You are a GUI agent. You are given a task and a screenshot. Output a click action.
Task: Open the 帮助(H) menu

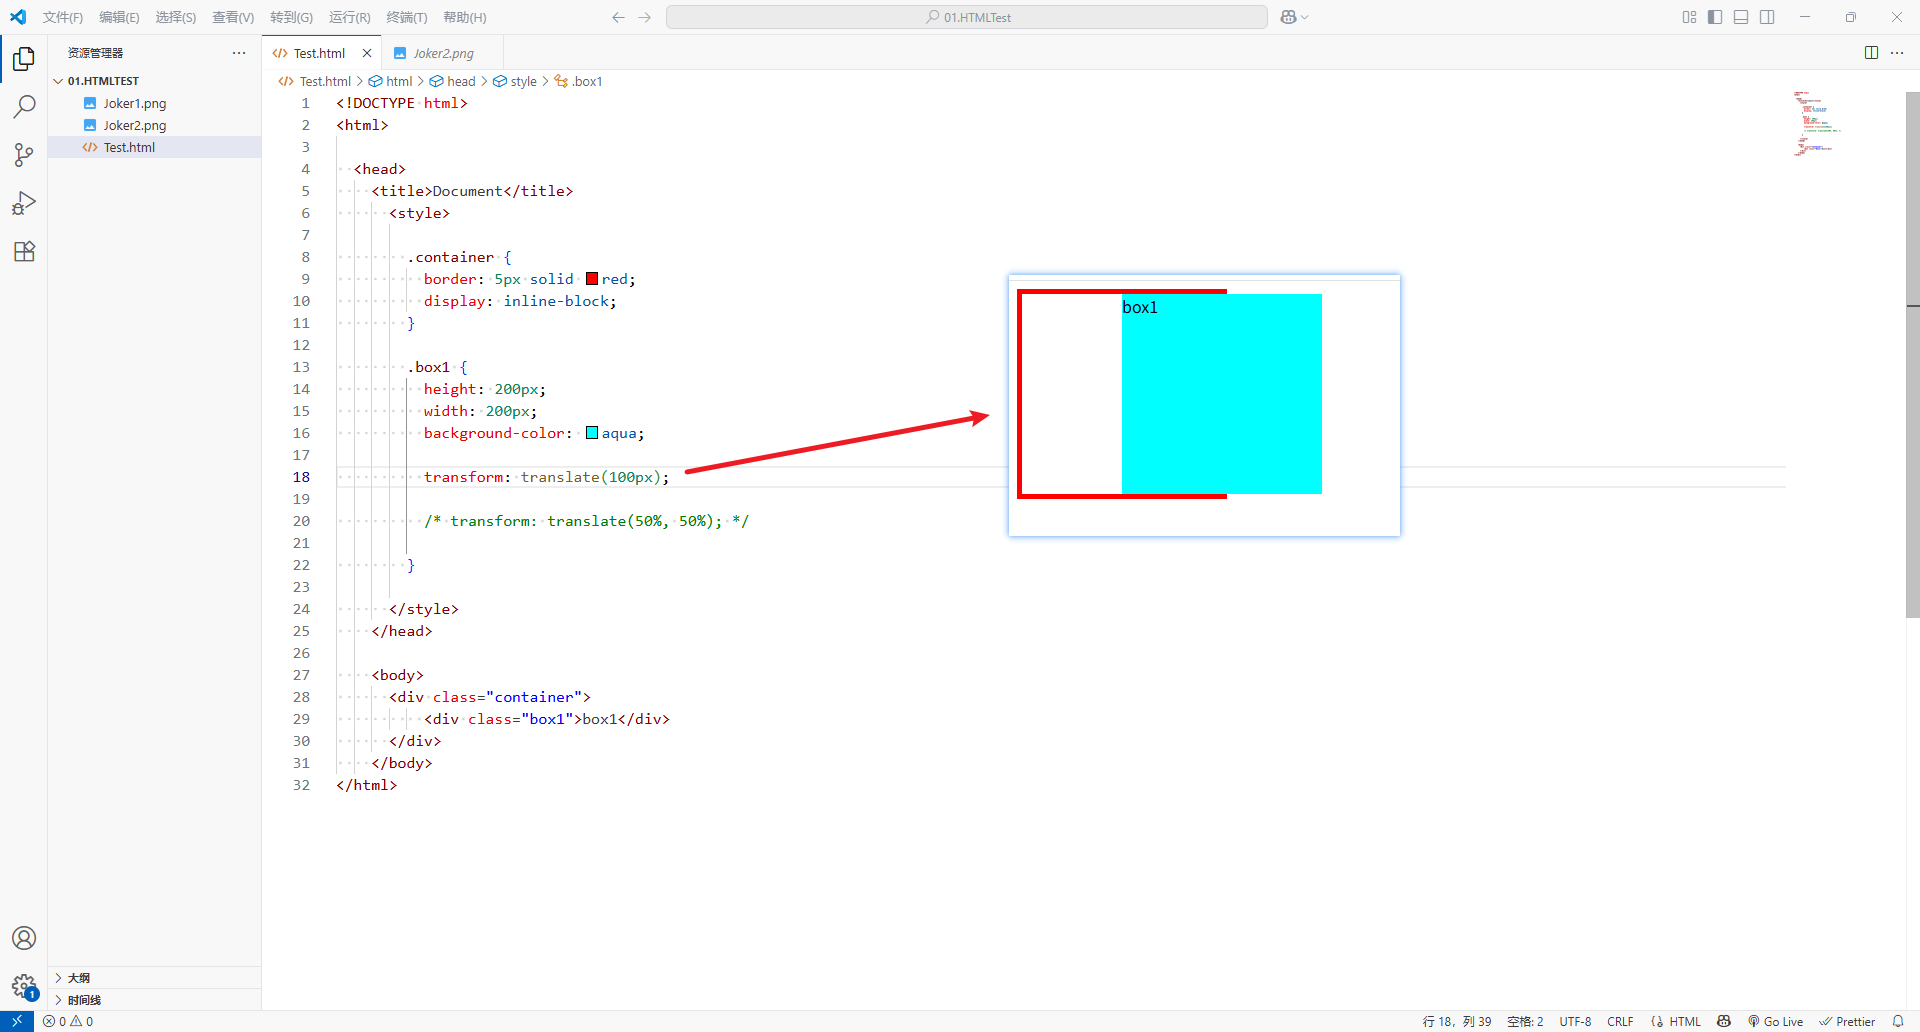pos(465,17)
